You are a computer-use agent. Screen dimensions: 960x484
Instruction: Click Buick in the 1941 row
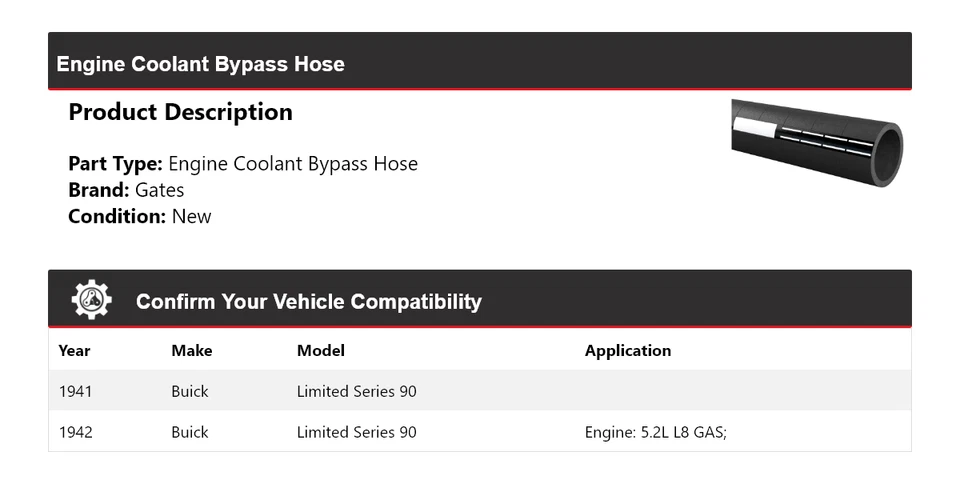pos(190,391)
